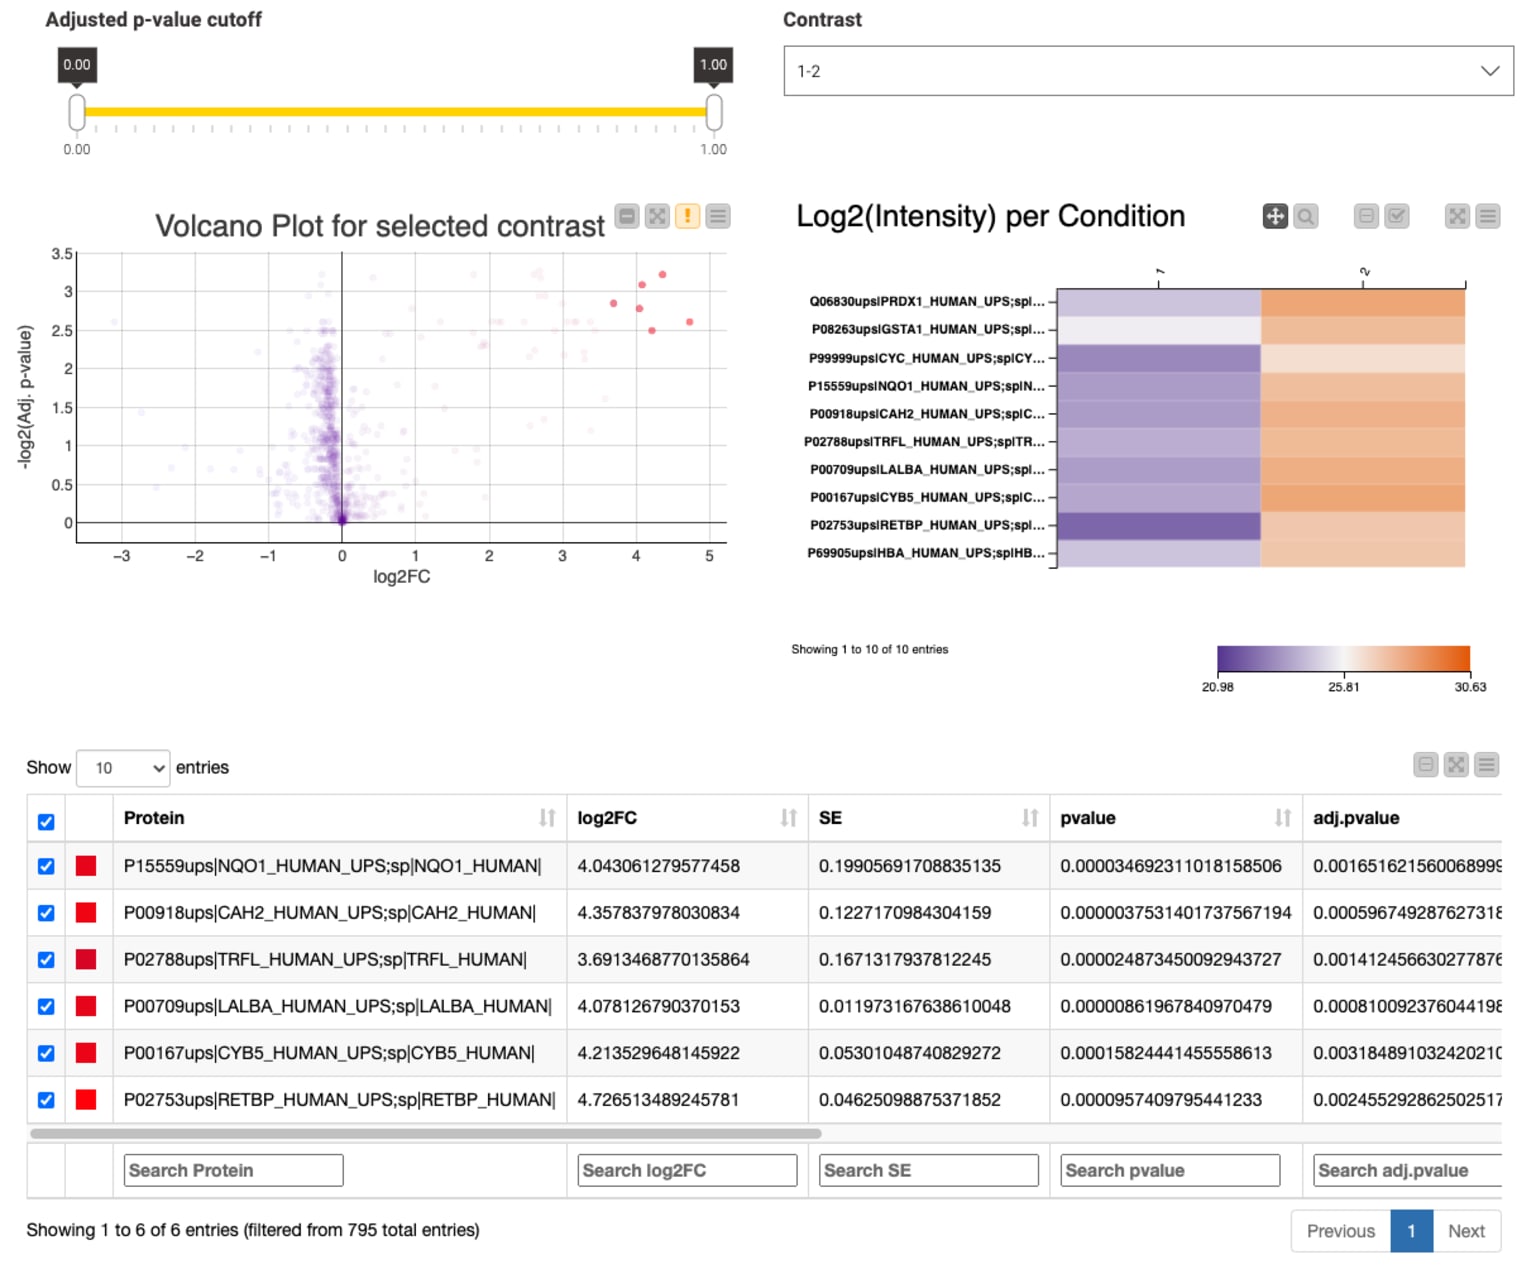Click the volcano plot deselect (minus) icon

click(x=627, y=216)
